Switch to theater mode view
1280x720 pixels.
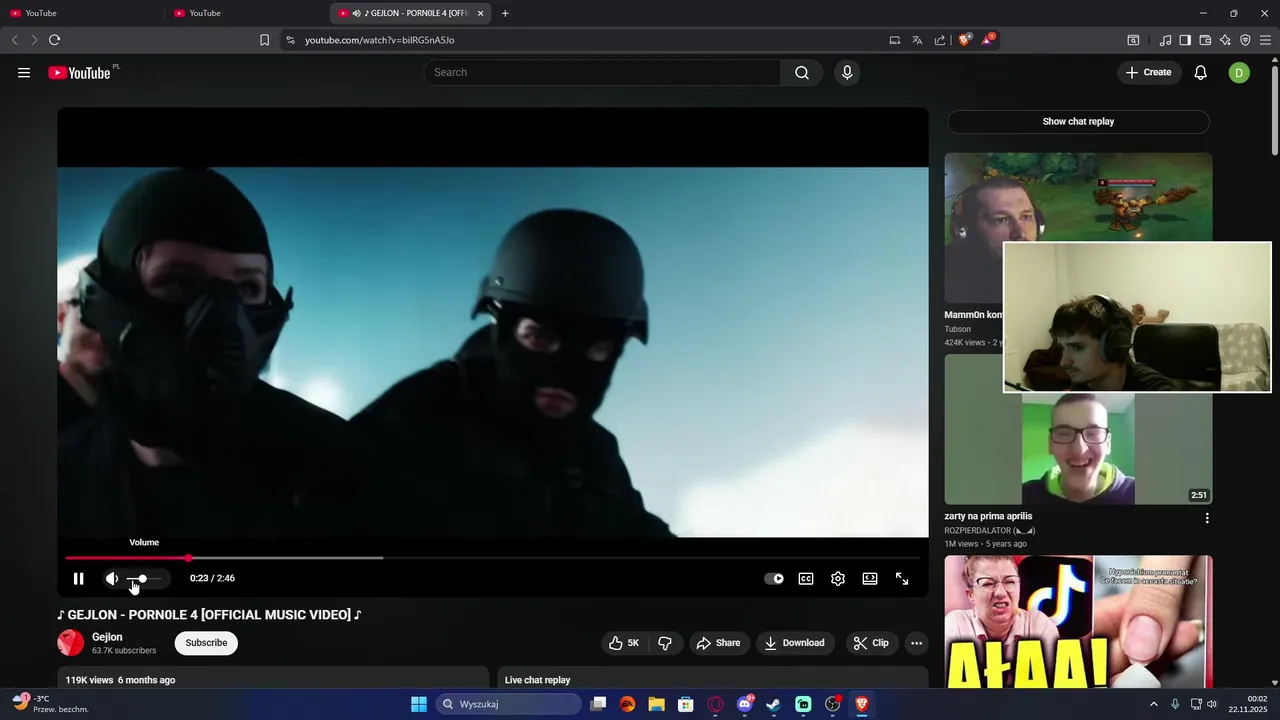pyautogui.click(x=870, y=578)
